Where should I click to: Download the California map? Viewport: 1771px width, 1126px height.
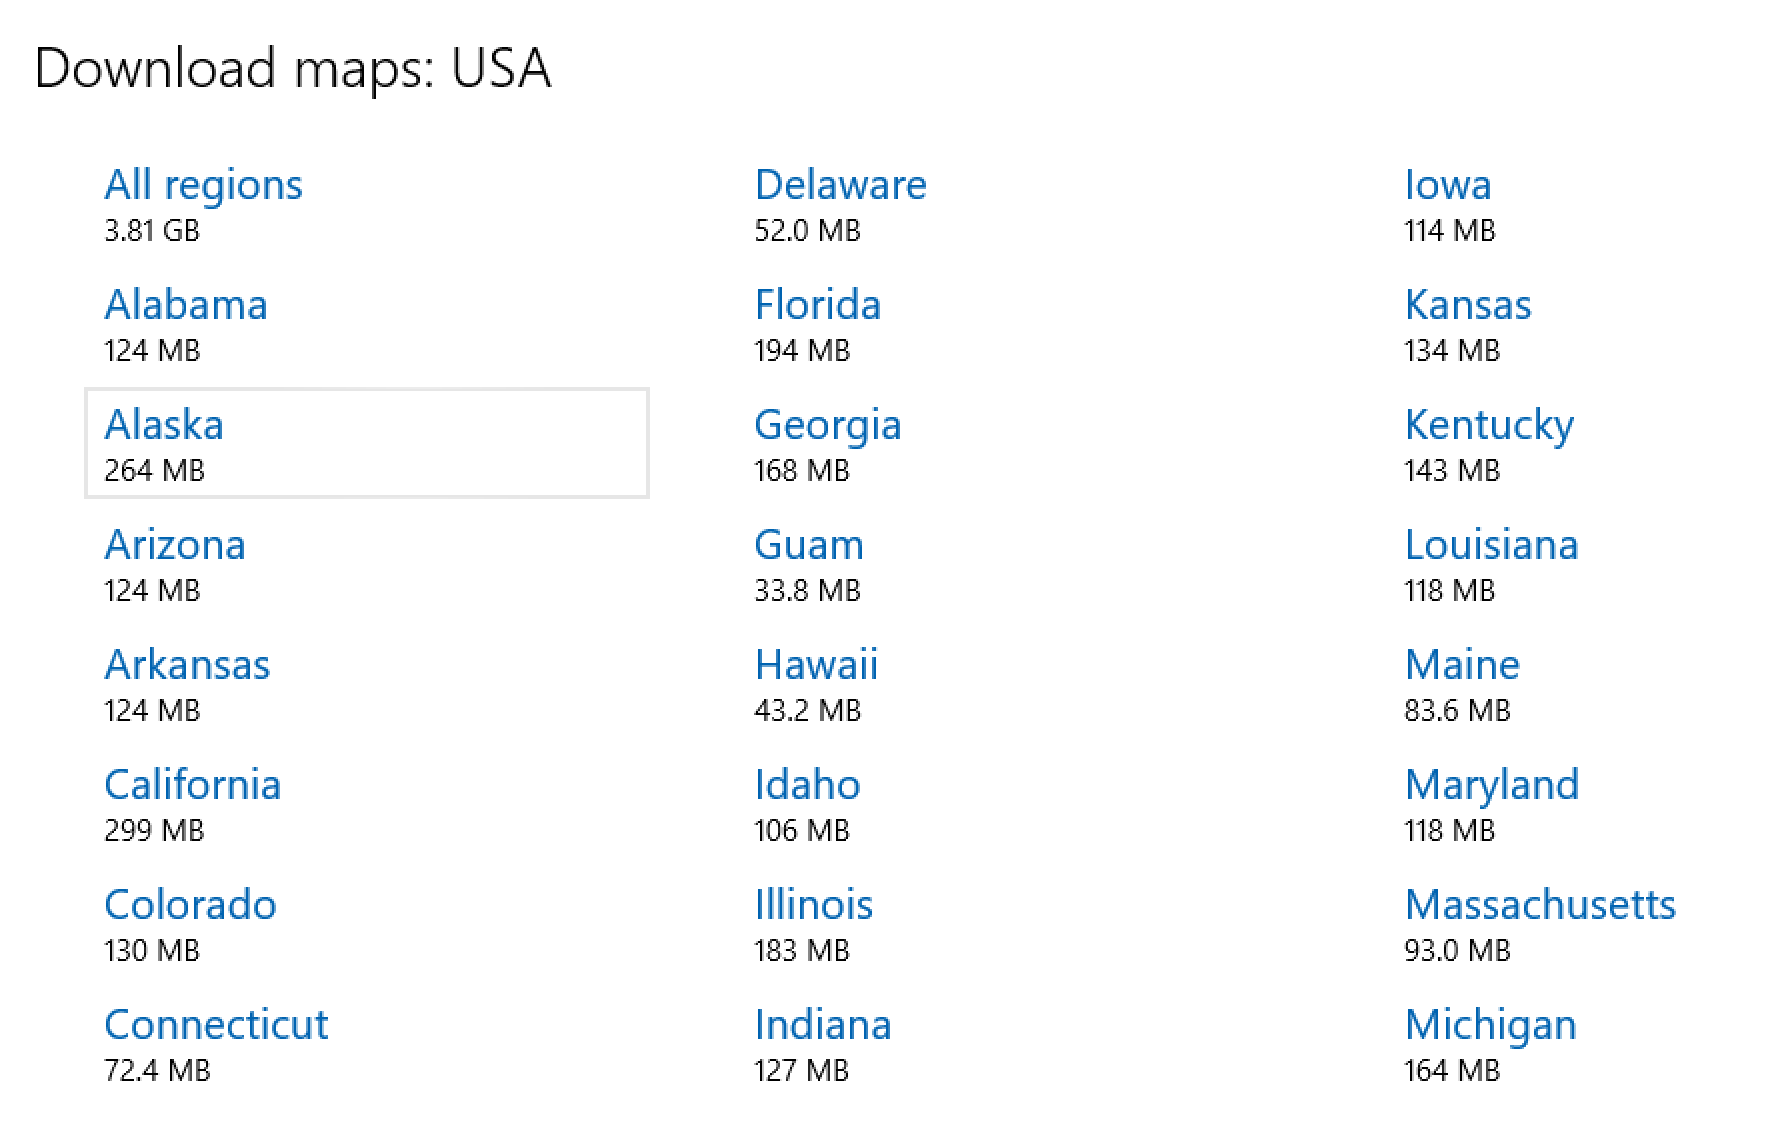(x=192, y=784)
